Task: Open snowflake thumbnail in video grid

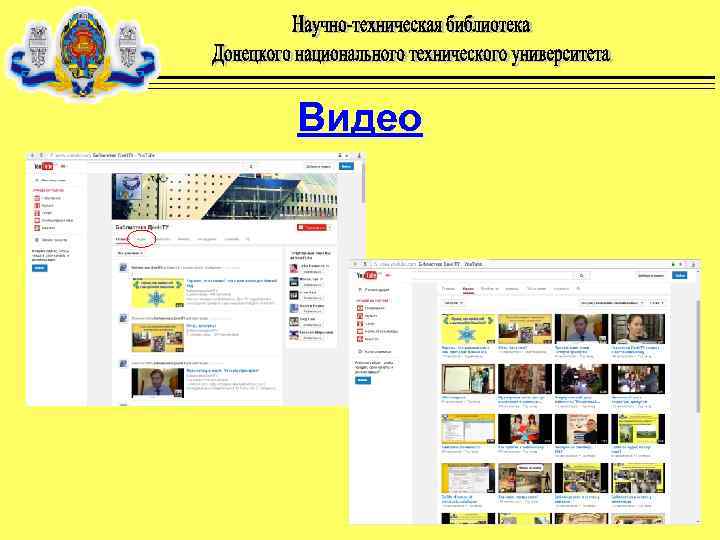Action: coord(468,329)
